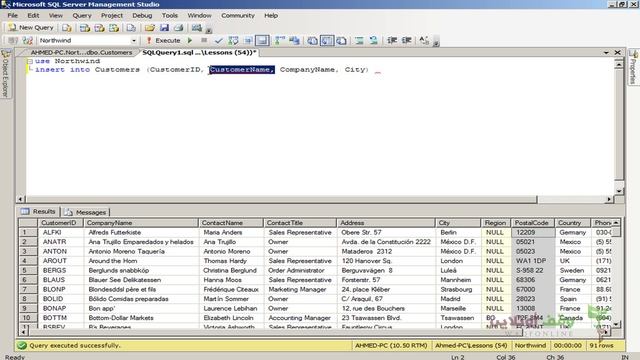
Task: Select the ALFKI customer ID cell
Action: pos(61,232)
